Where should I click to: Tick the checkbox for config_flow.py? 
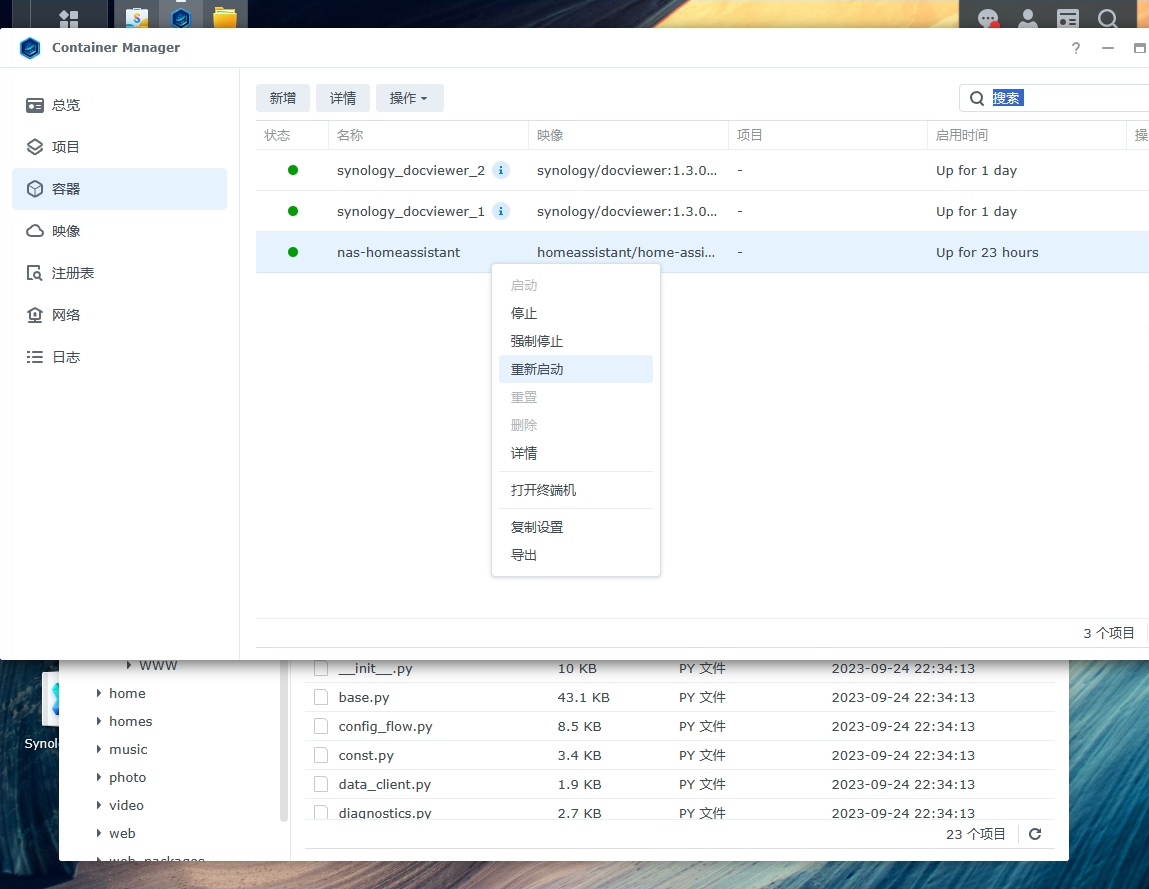321,726
